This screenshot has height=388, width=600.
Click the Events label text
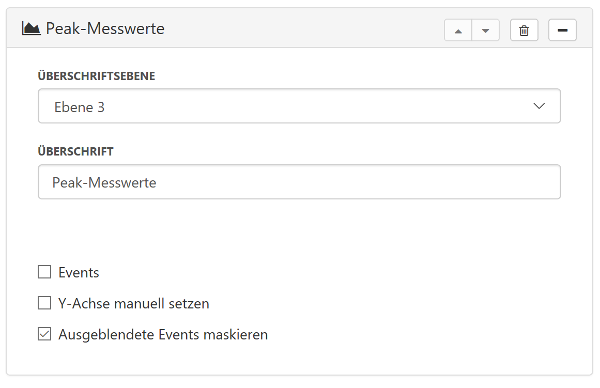pyautogui.click(x=79, y=272)
